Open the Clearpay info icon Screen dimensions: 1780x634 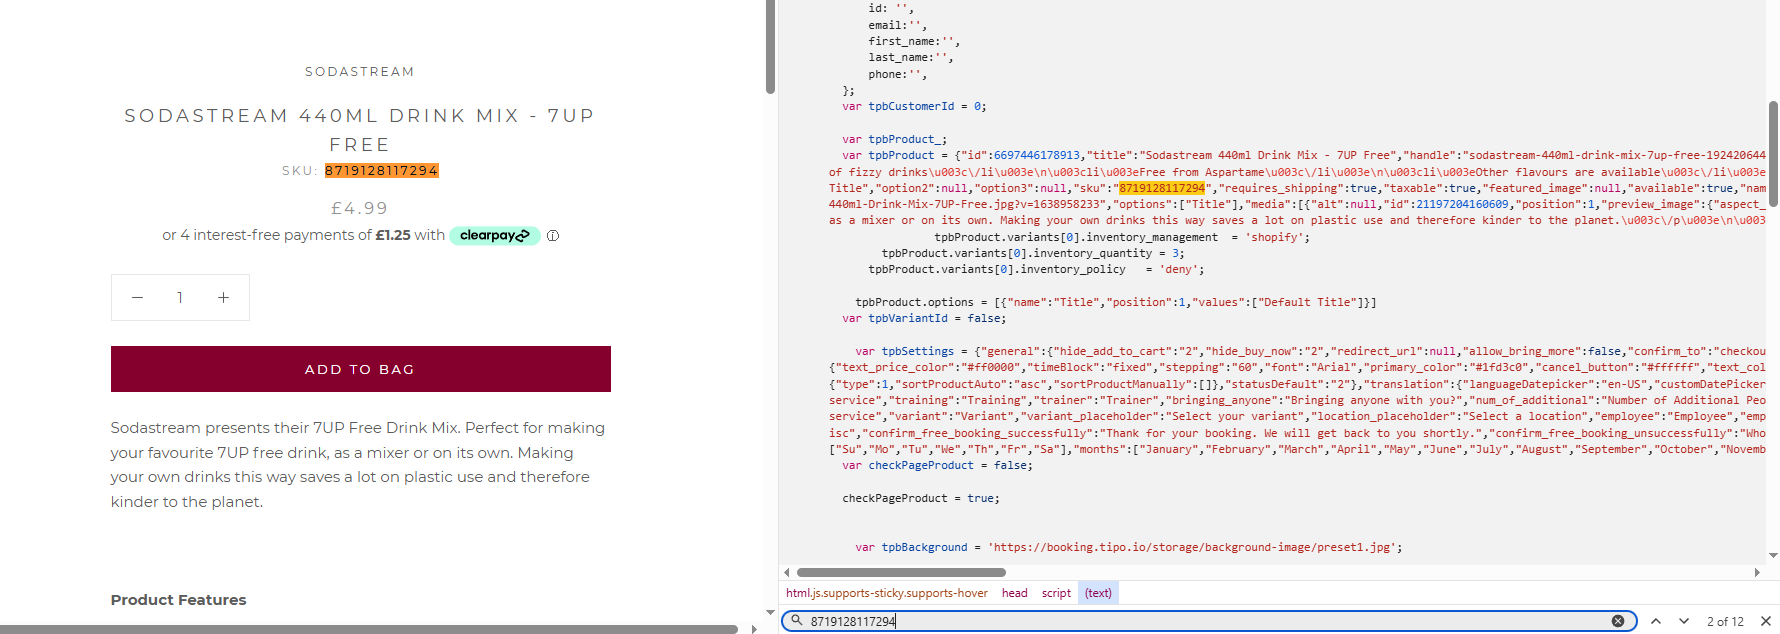pyautogui.click(x=553, y=236)
